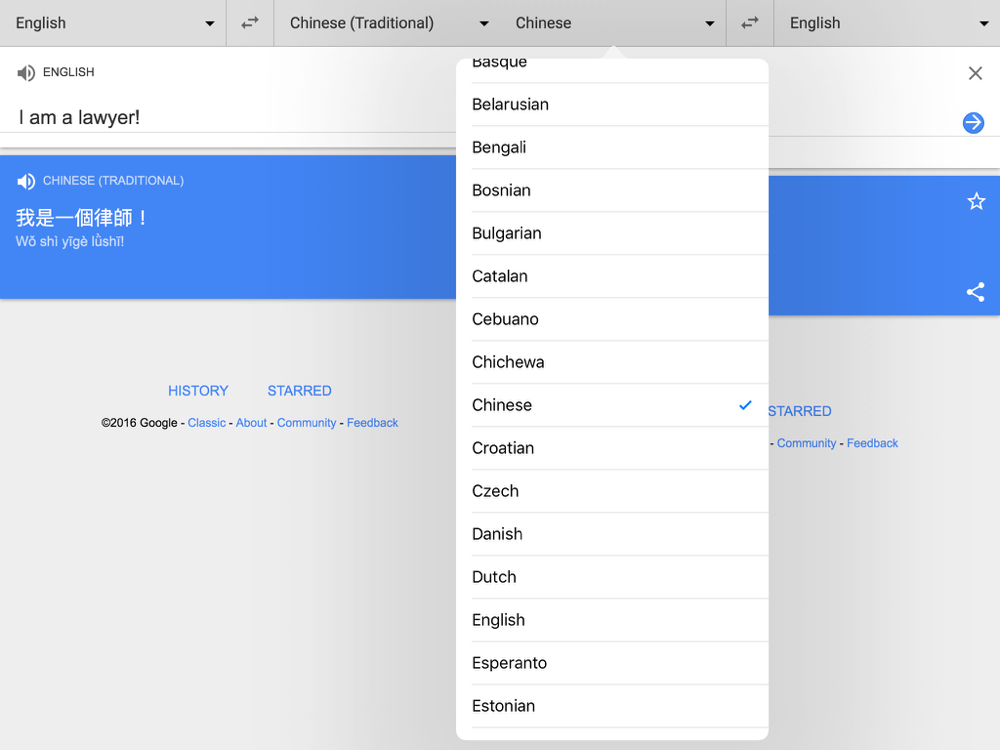Swap languages with the right swap-arrows icon
The width and height of the screenshot is (1000, 750).
coord(750,23)
